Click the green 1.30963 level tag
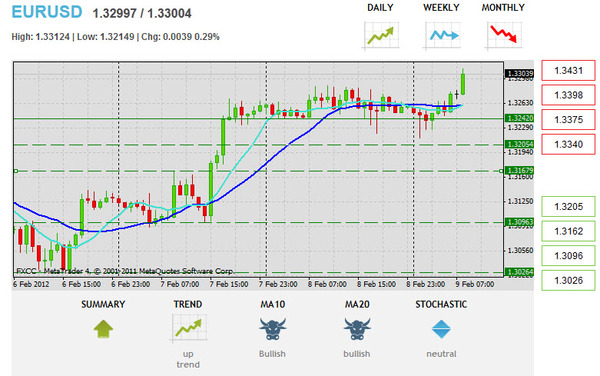The height and width of the screenshot is (376, 600). coord(519,222)
